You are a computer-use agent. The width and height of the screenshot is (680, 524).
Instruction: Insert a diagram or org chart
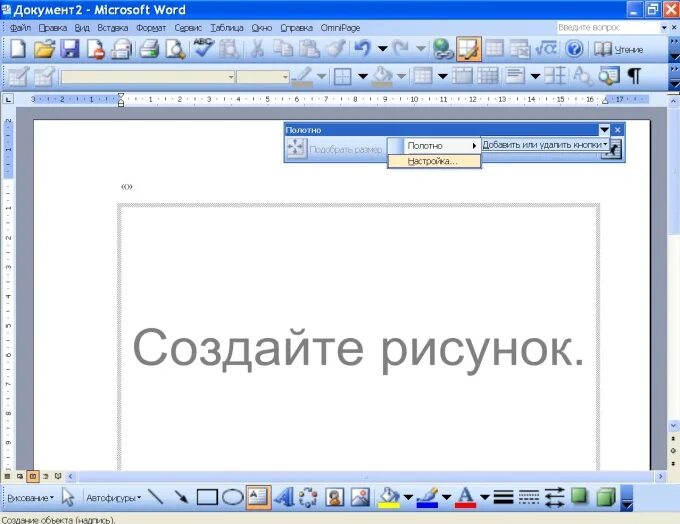308,497
